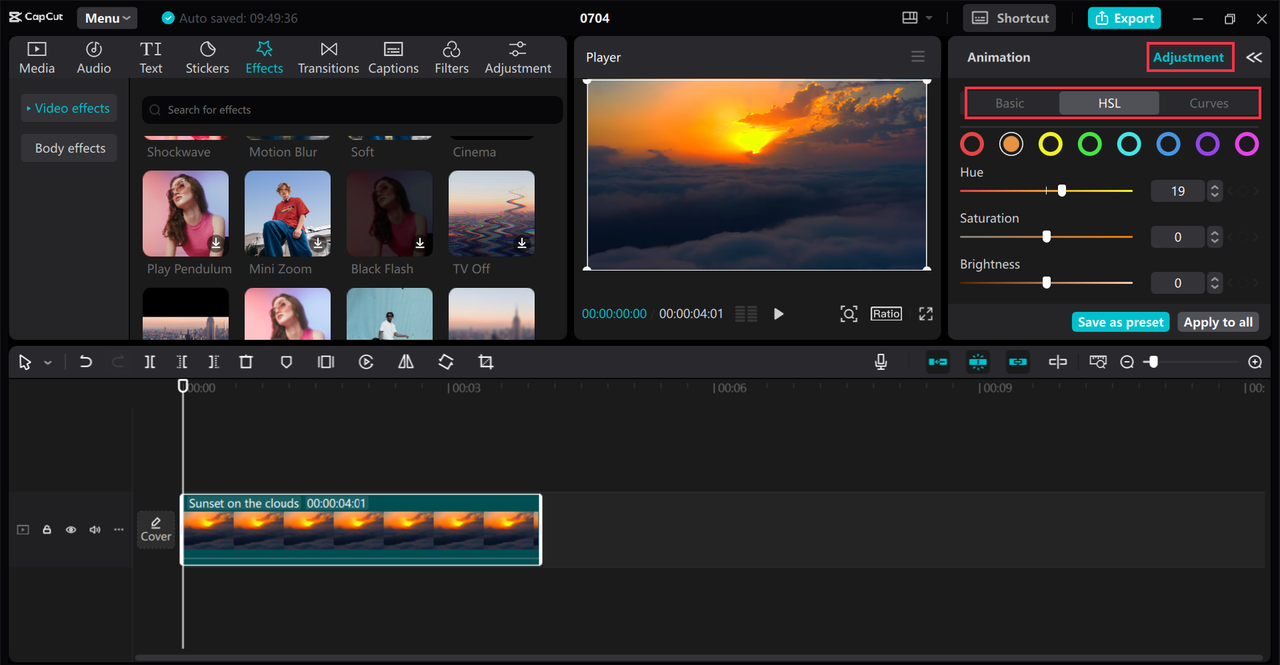Viewport: 1280px width, 665px height.
Task: Click the Mirror flip tool
Action: point(406,362)
